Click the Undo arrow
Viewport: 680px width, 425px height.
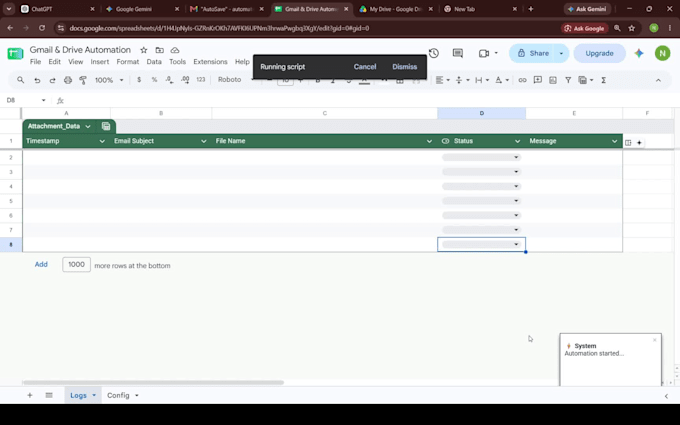(37, 80)
